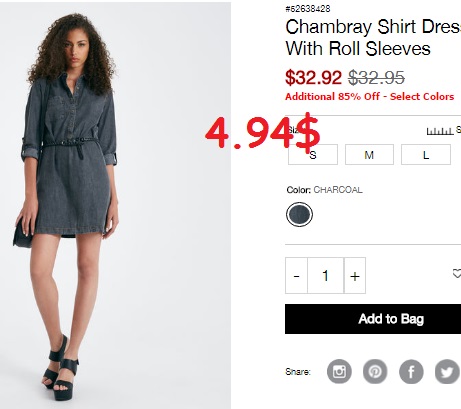Decrease quantity with the minus button
461x409 pixels.
tap(296, 276)
